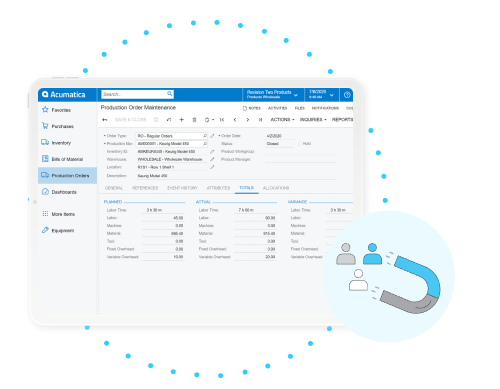
Task: Undo changes with the undo icon
Action: (169, 120)
